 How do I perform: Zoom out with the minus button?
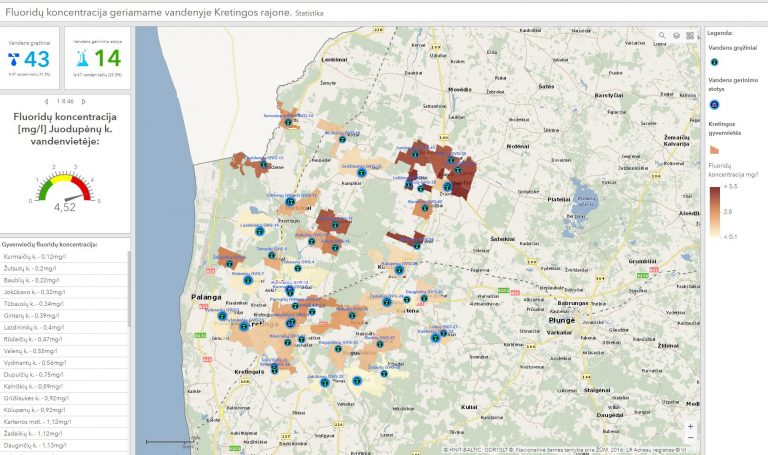[690, 438]
